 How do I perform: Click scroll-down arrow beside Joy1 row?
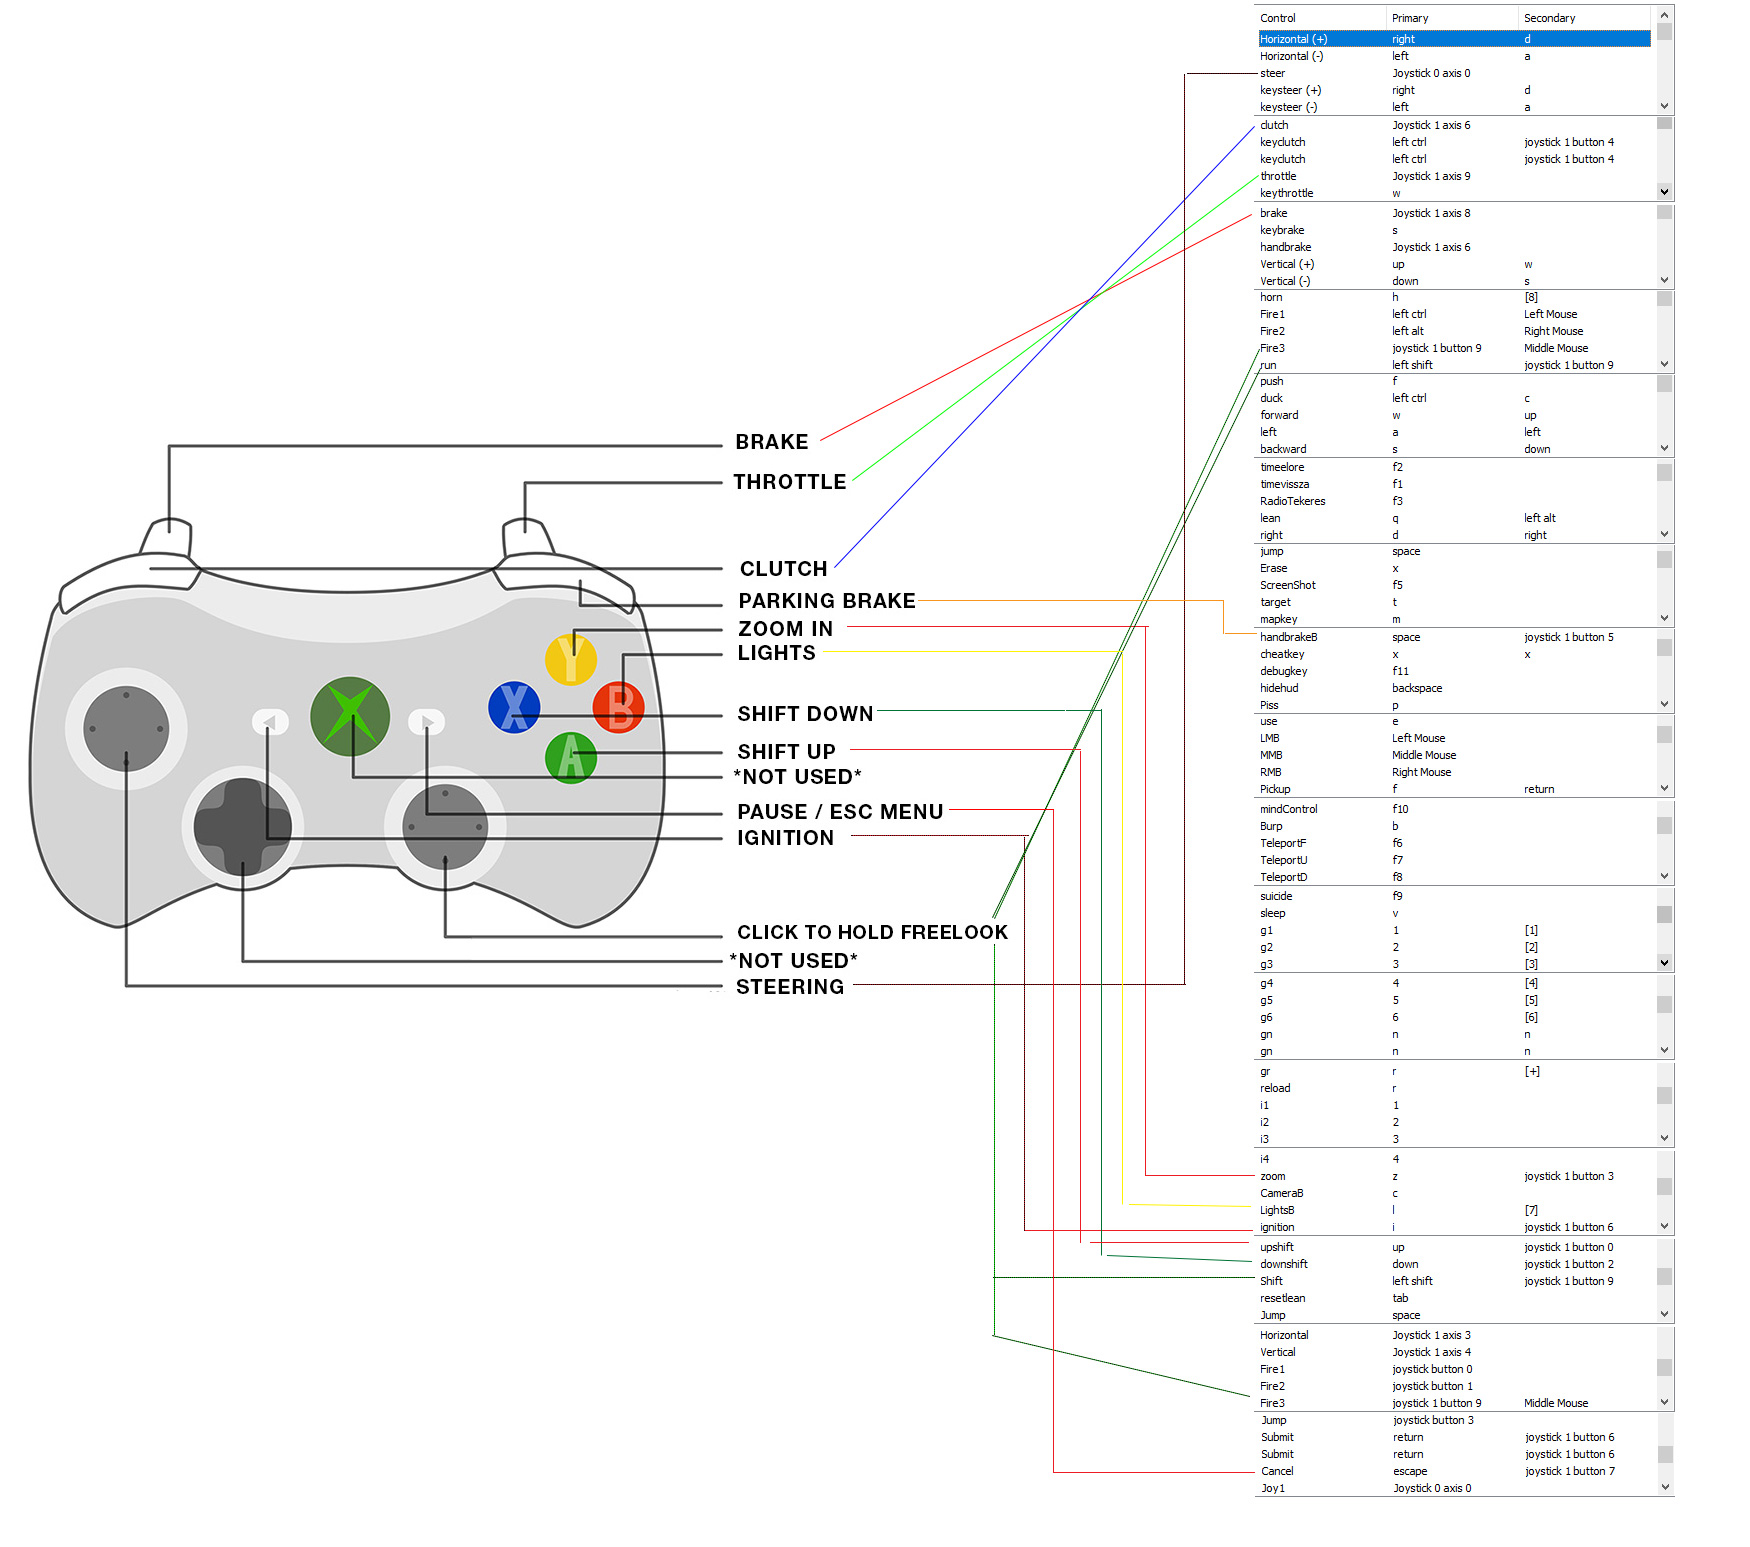tap(1665, 1487)
